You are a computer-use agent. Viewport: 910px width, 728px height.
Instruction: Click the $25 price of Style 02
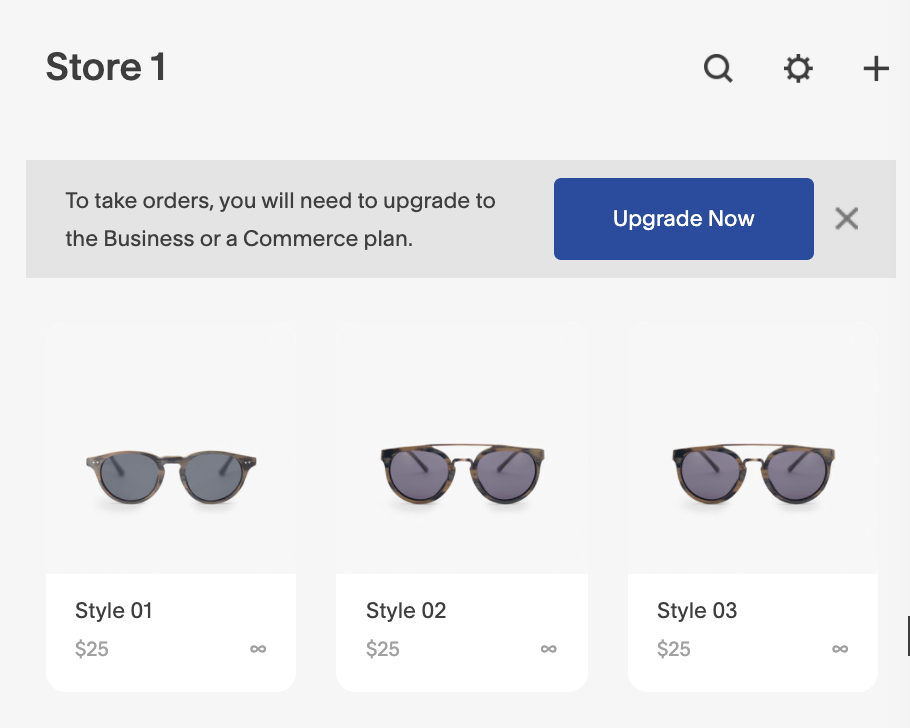pos(383,649)
